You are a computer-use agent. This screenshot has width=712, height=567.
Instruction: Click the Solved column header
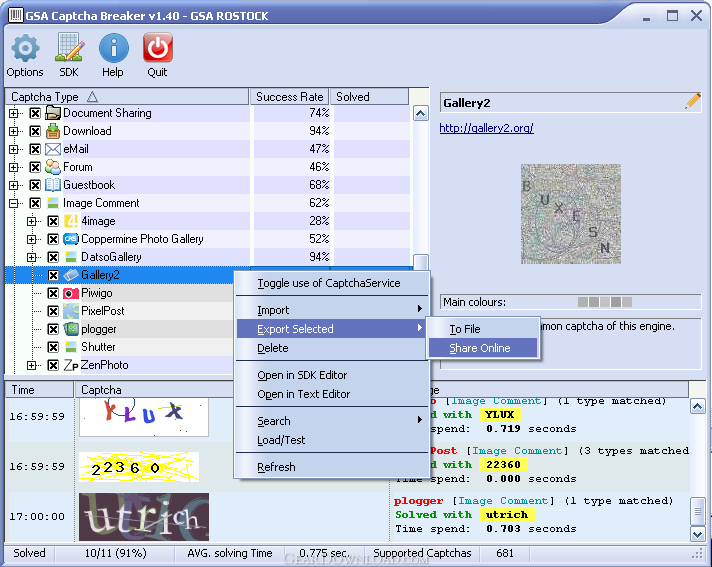[x=369, y=97]
